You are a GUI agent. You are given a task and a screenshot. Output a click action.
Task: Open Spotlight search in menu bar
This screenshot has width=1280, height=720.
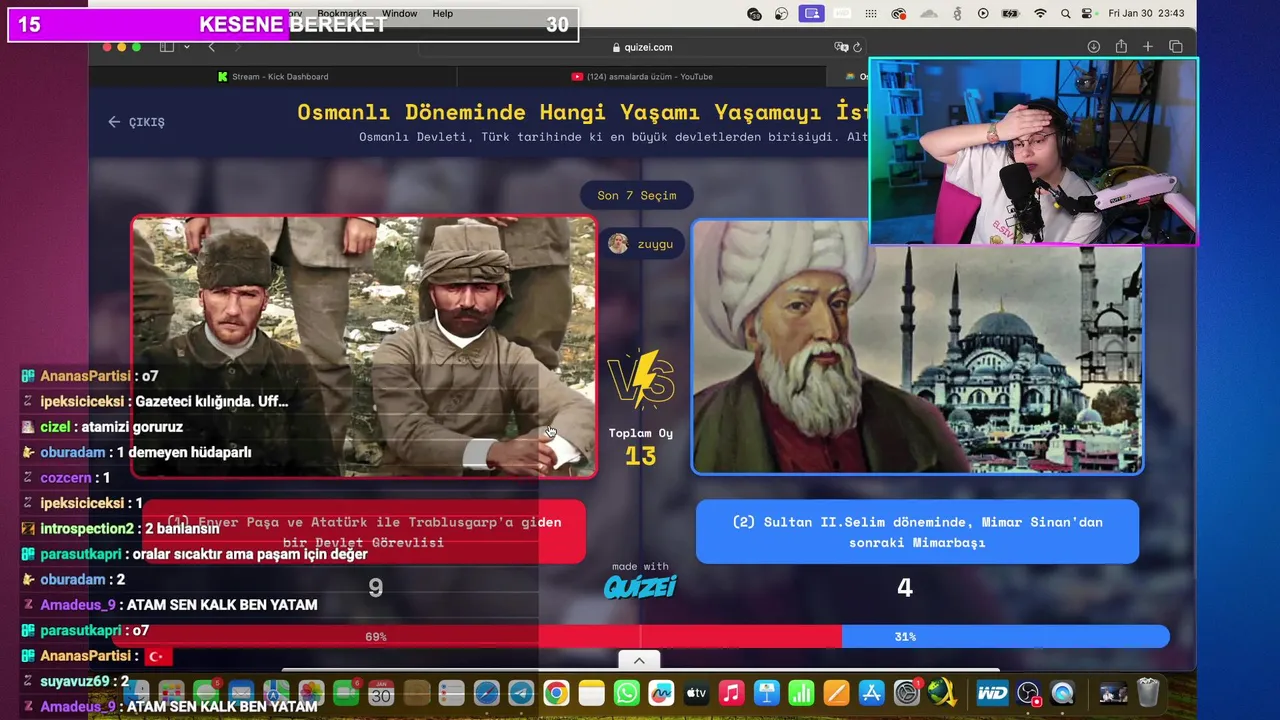point(1065,13)
